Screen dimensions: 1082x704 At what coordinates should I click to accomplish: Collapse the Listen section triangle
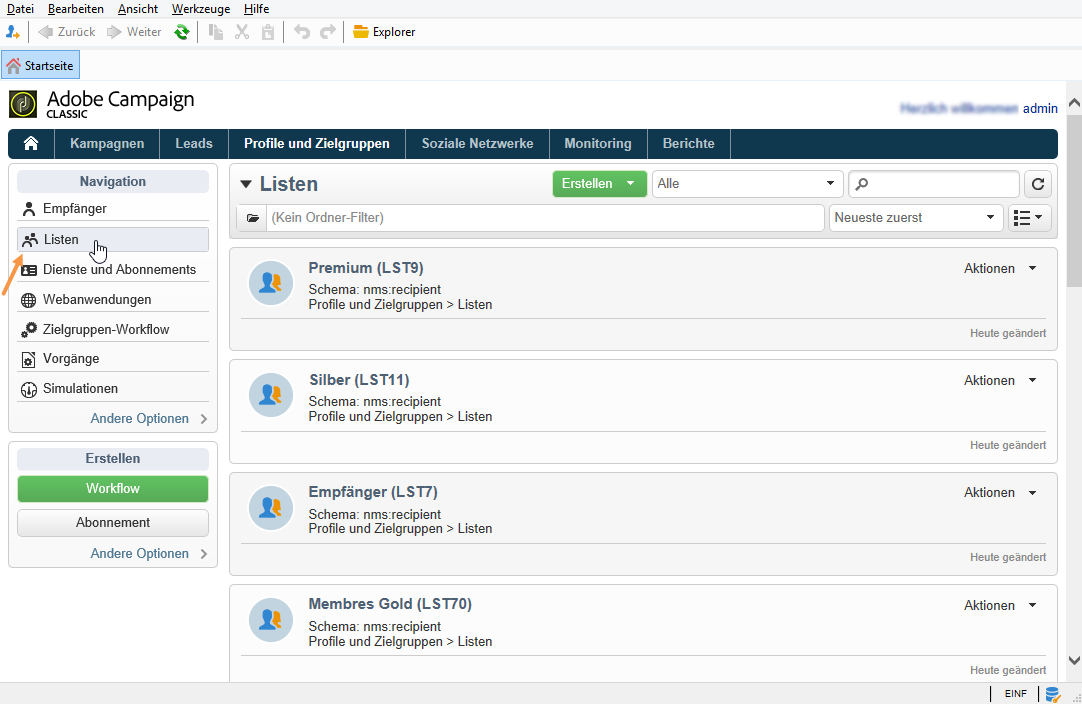[x=246, y=184]
